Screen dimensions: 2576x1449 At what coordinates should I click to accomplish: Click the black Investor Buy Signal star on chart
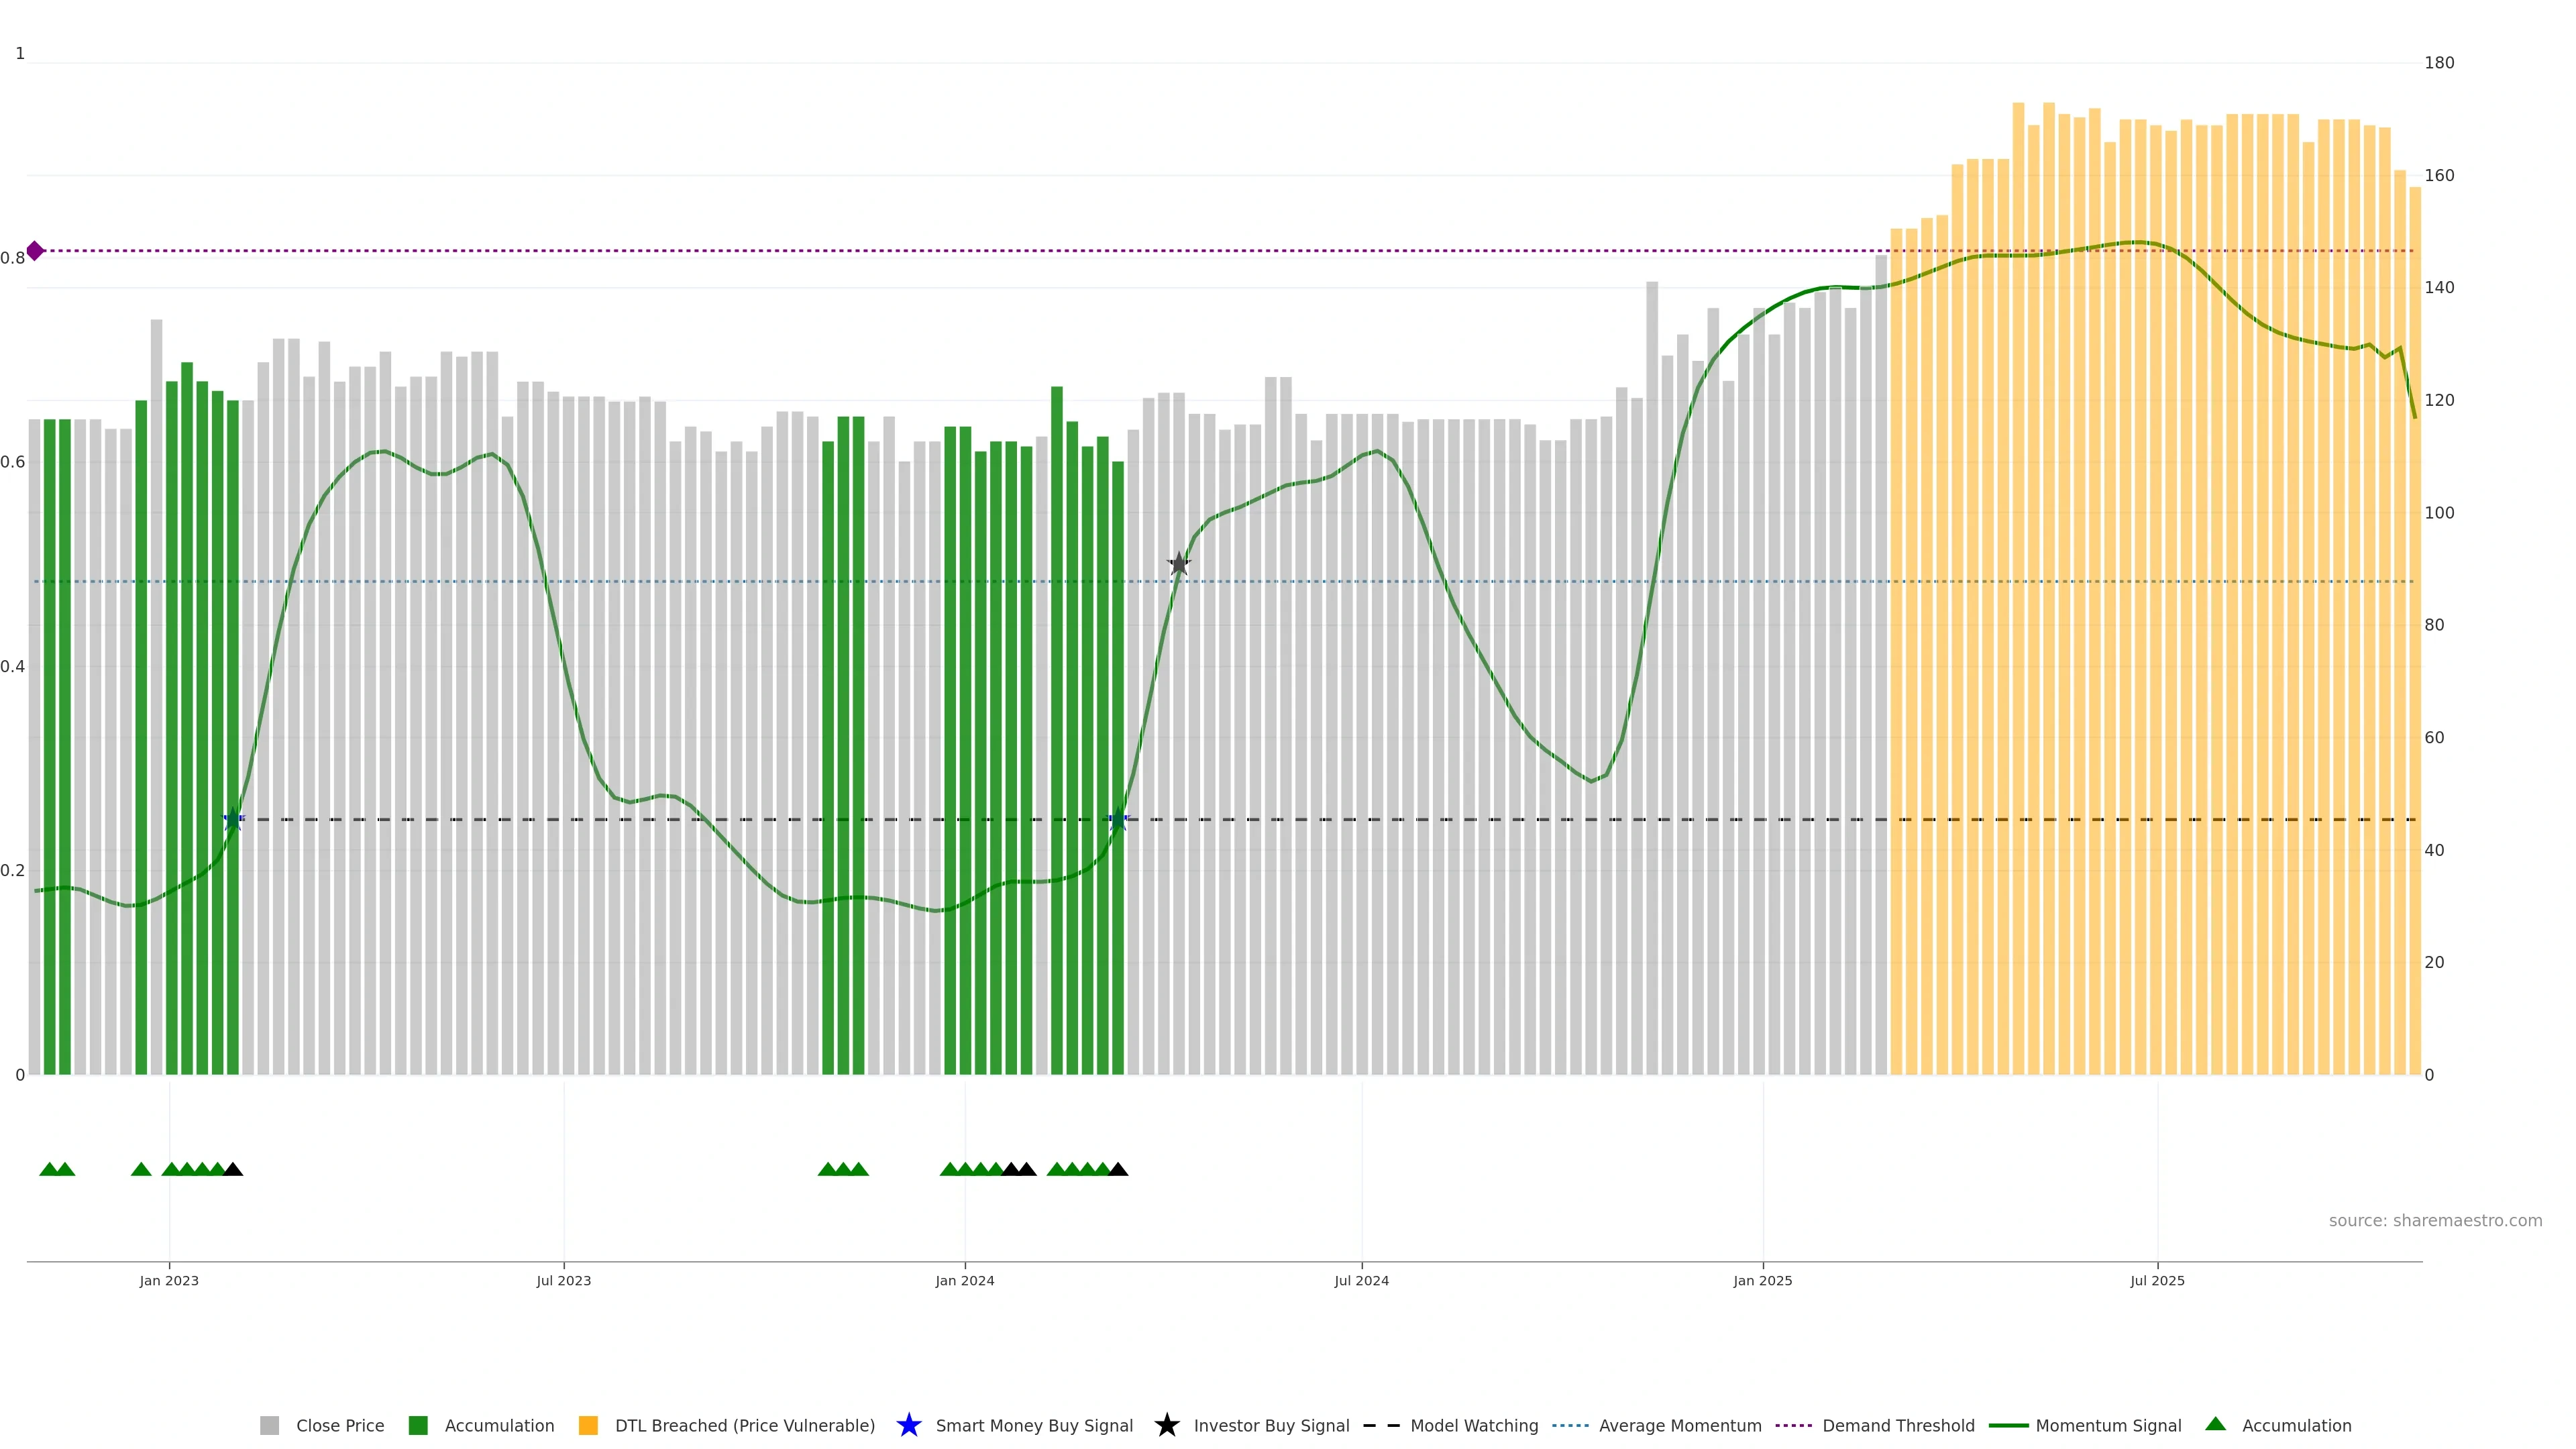[x=1179, y=564]
